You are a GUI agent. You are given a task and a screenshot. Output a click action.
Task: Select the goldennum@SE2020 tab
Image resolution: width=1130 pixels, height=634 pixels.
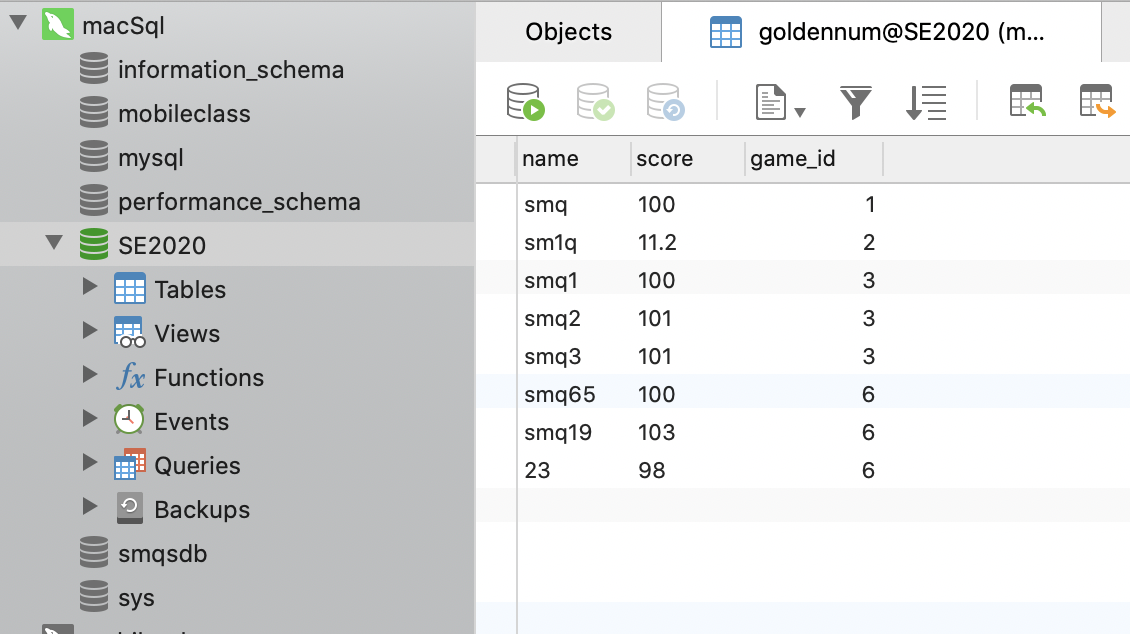point(880,32)
